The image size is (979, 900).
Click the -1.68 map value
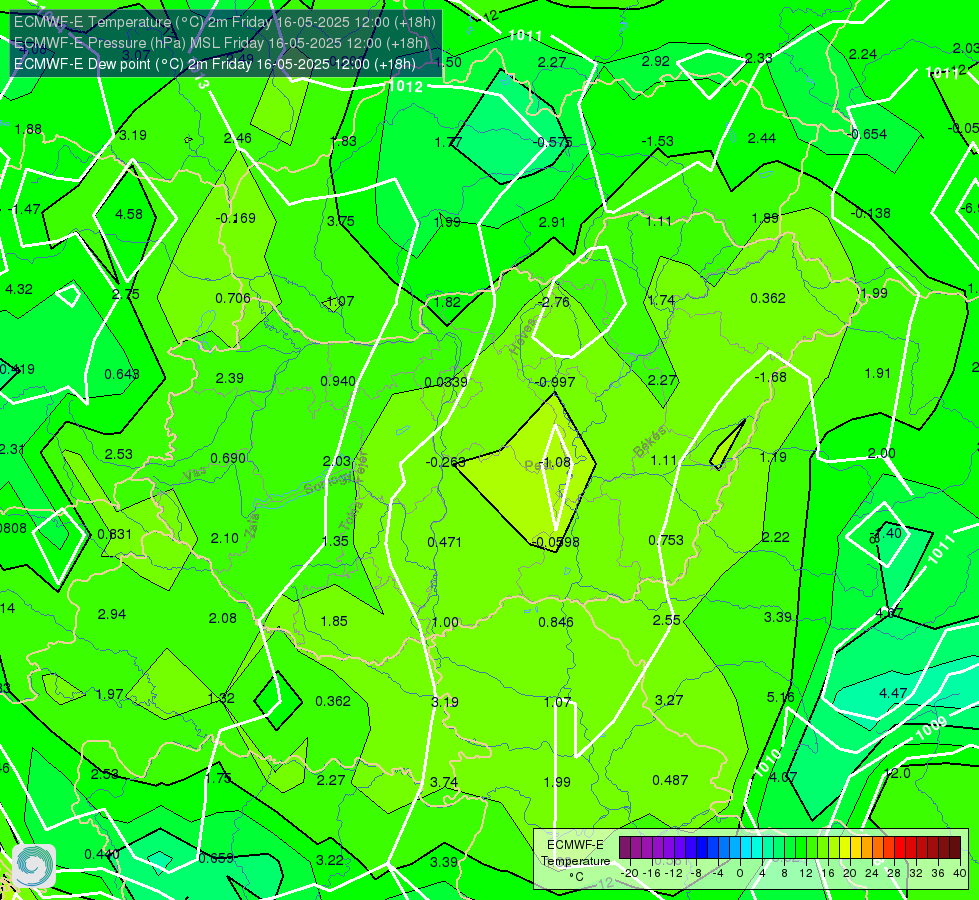(x=770, y=377)
